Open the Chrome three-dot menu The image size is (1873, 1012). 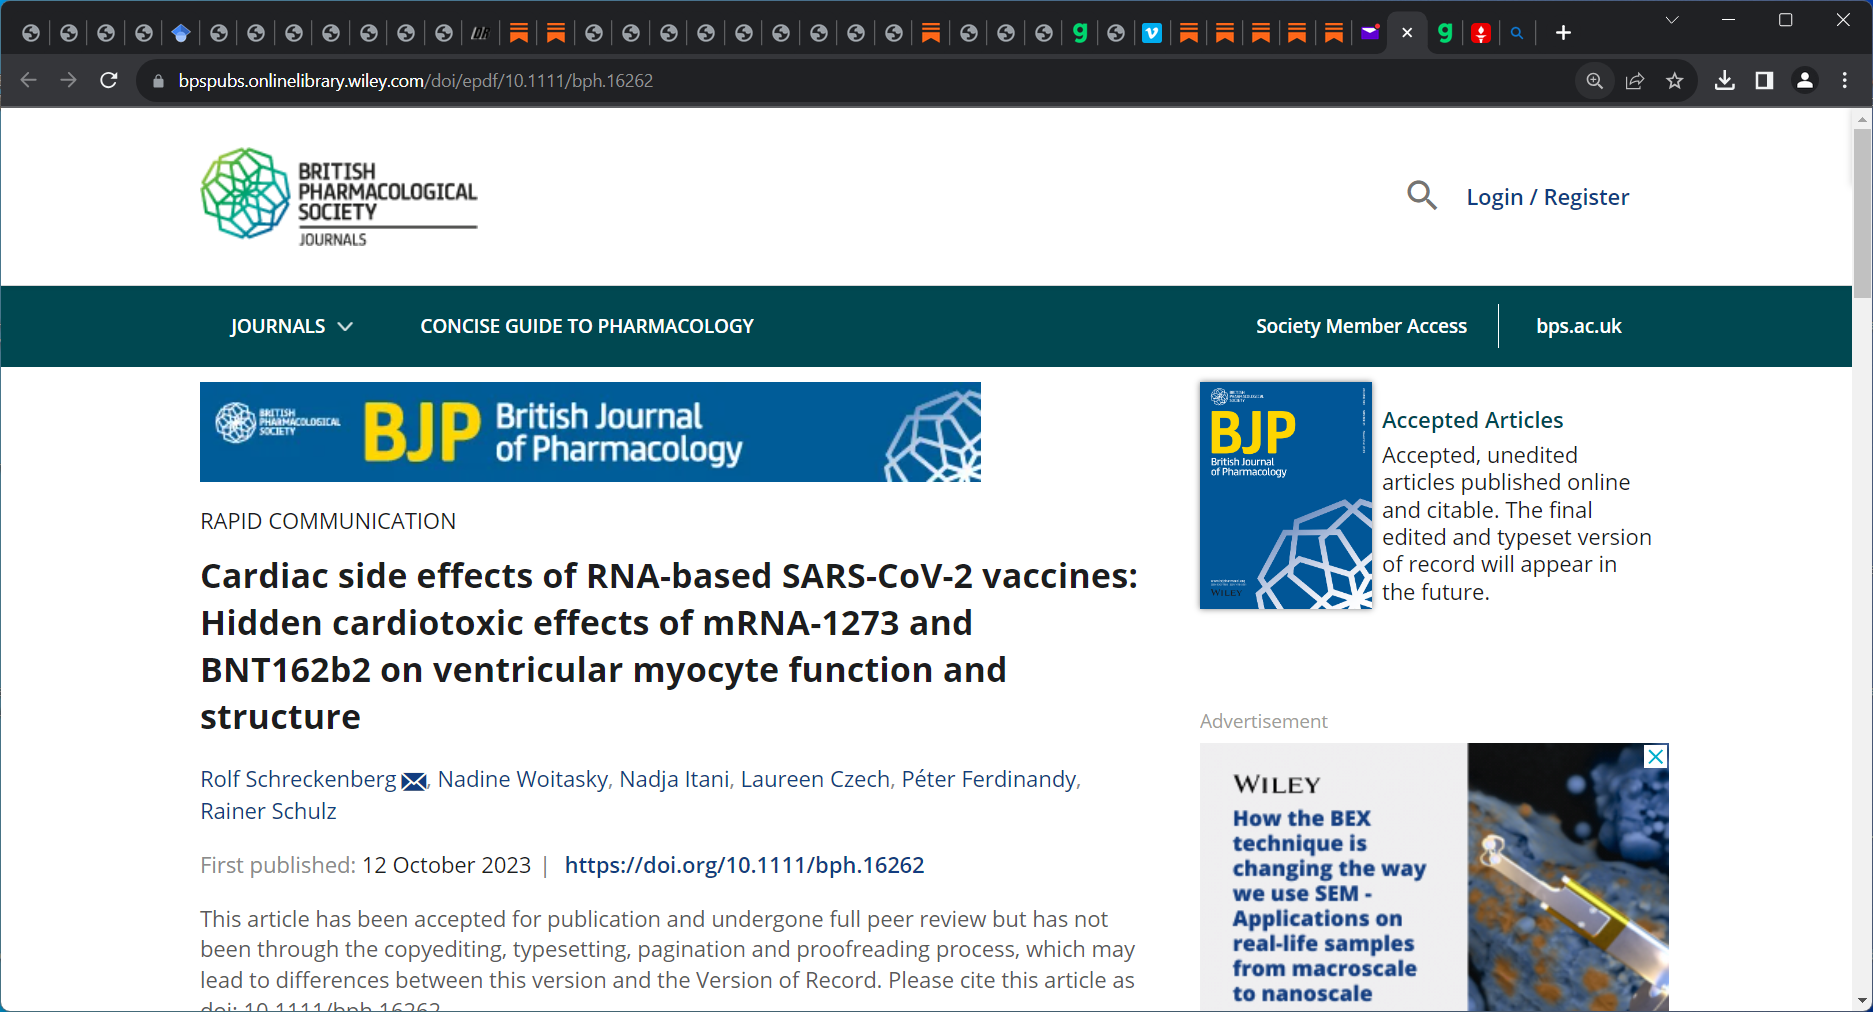point(1845,81)
